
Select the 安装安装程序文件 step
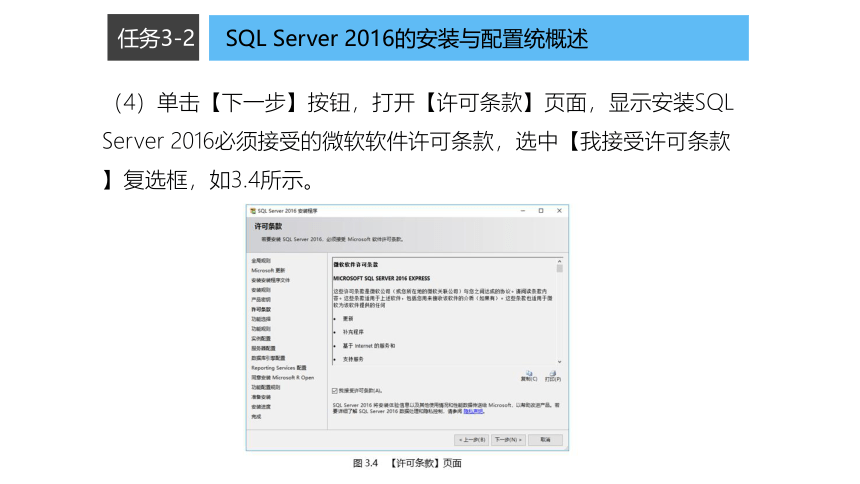270,280
